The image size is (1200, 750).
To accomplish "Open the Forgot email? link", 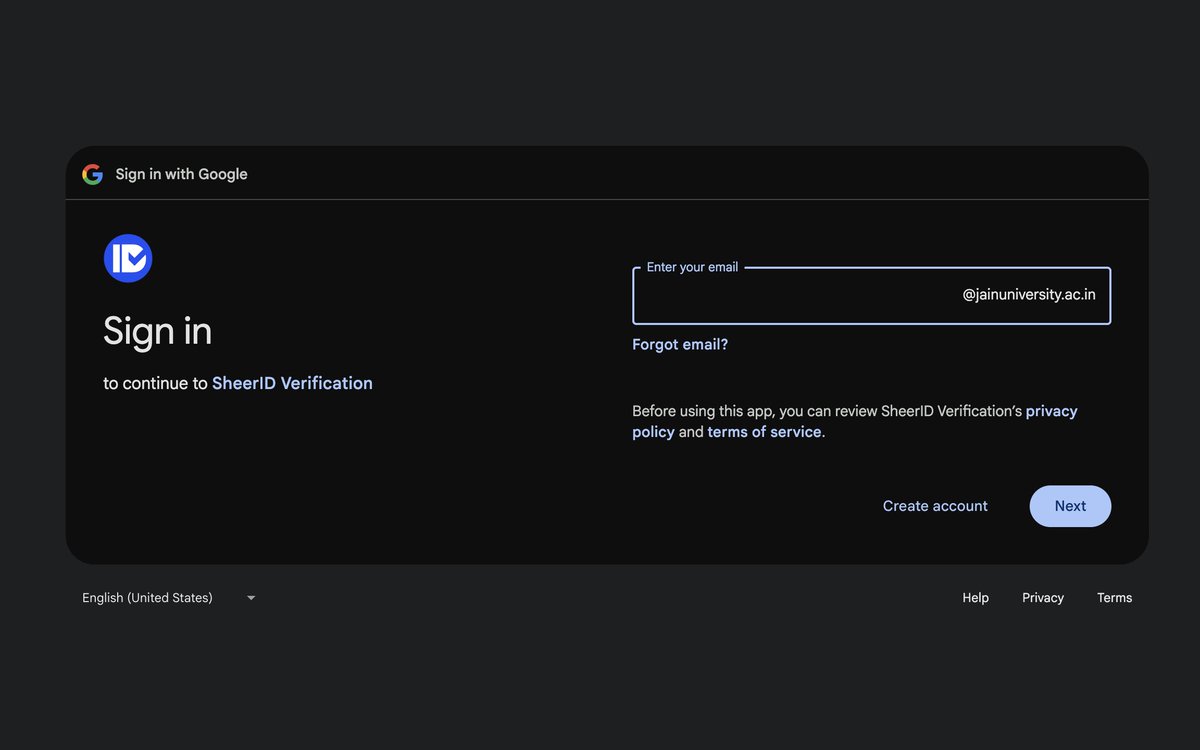I will [x=680, y=345].
